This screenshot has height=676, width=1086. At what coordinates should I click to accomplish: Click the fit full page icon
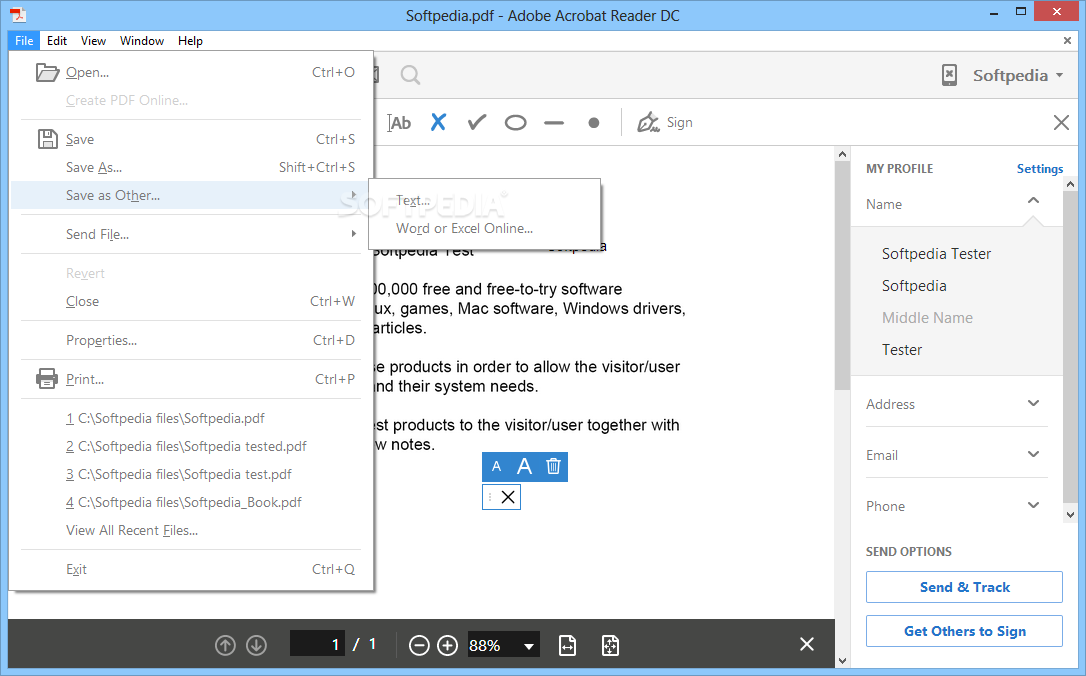pyautogui.click(x=610, y=646)
